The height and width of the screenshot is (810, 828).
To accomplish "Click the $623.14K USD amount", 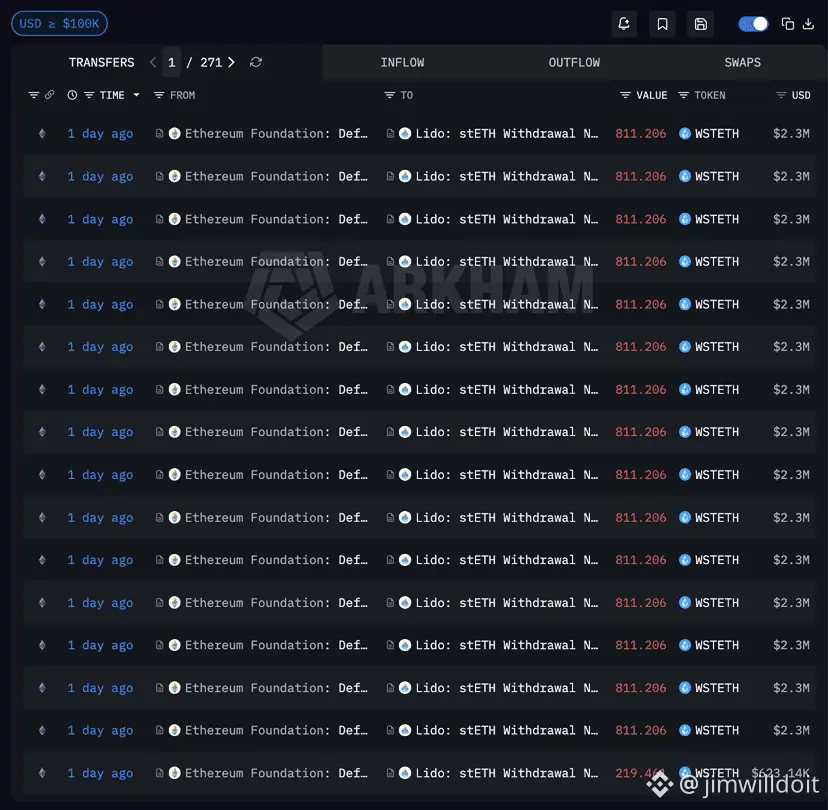I will [780, 773].
